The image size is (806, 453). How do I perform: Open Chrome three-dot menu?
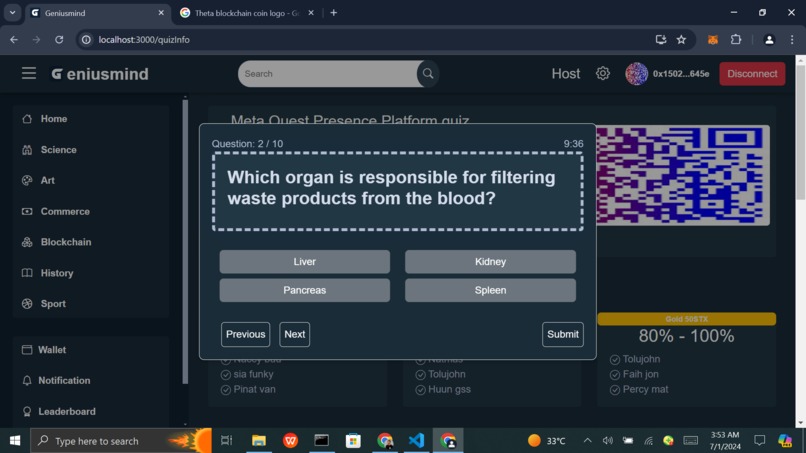[x=792, y=40]
